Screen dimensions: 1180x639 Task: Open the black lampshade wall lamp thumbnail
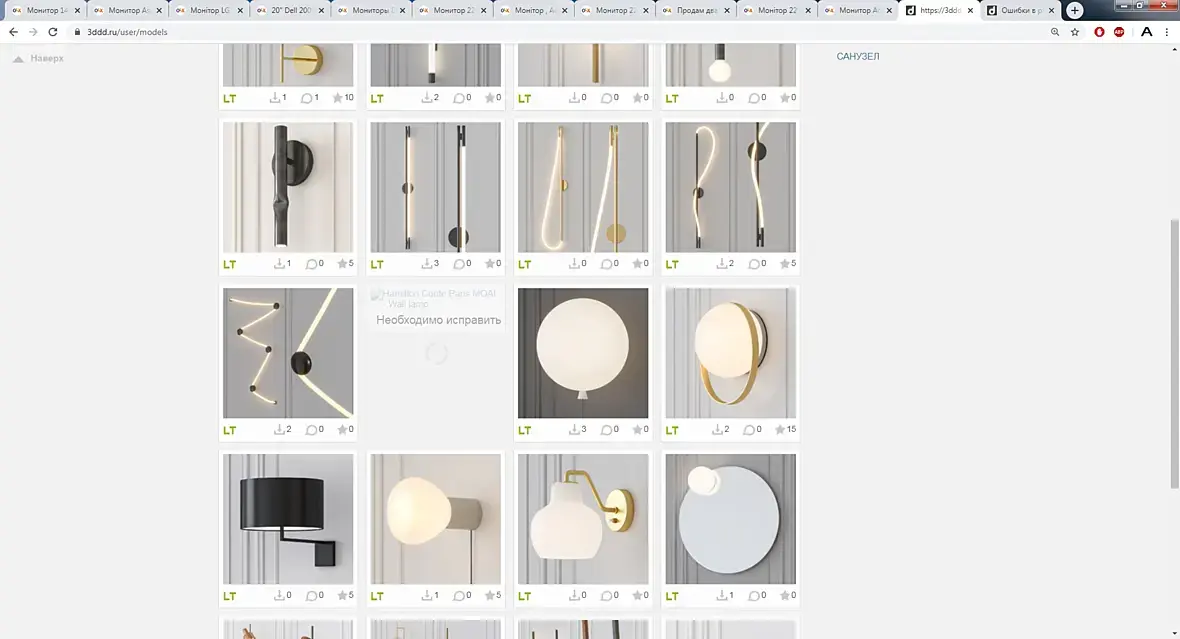[287, 519]
